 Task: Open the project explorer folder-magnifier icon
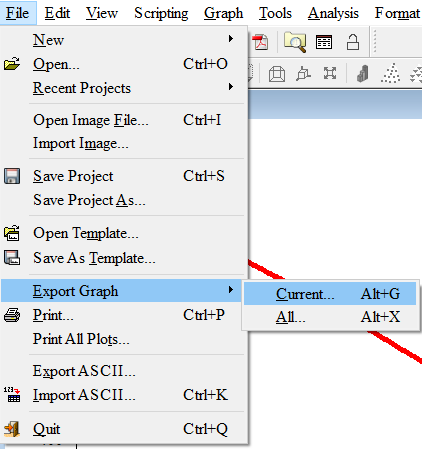pyautogui.click(x=295, y=42)
